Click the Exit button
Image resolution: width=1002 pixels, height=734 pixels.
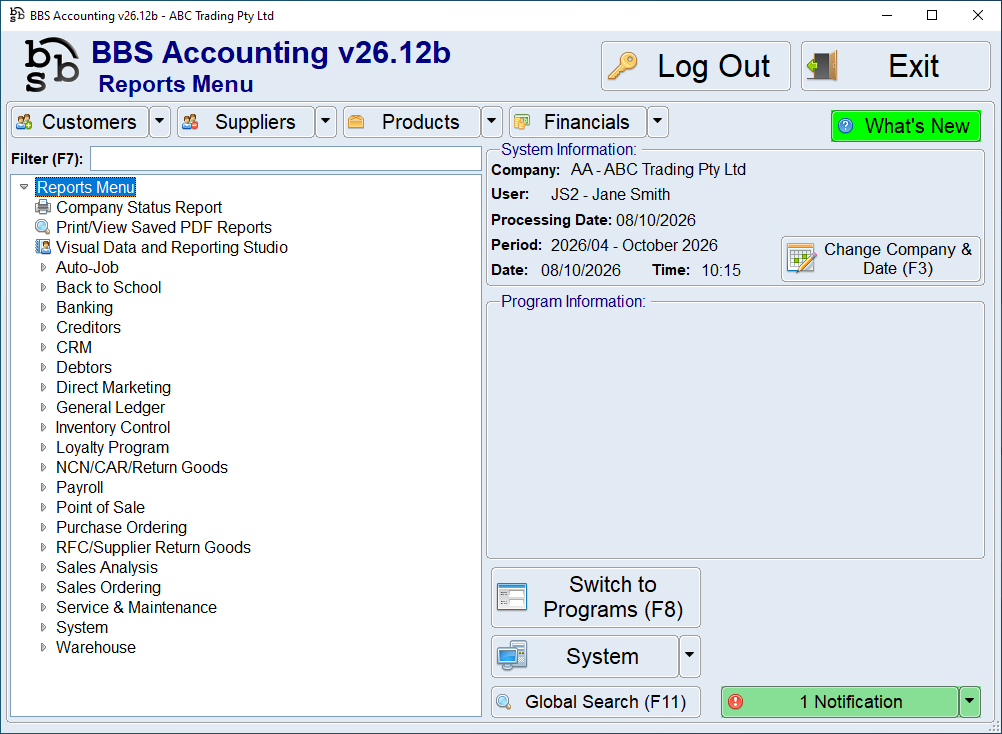pyautogui.click(x=895, y=66)
